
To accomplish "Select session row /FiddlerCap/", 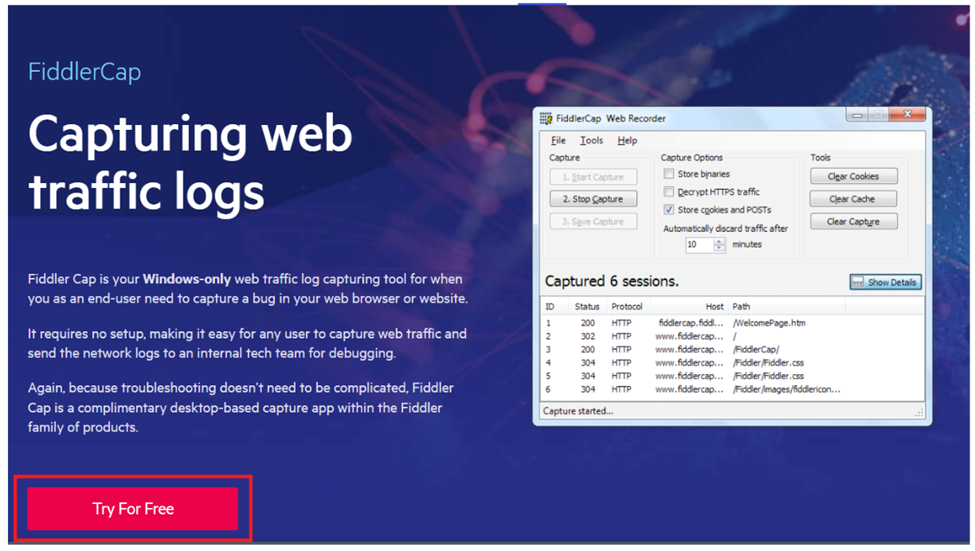I will coord(732,350).
